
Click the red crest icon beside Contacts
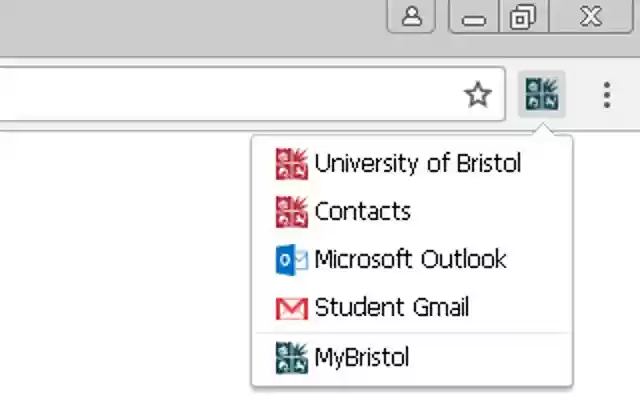pos(291,212)
